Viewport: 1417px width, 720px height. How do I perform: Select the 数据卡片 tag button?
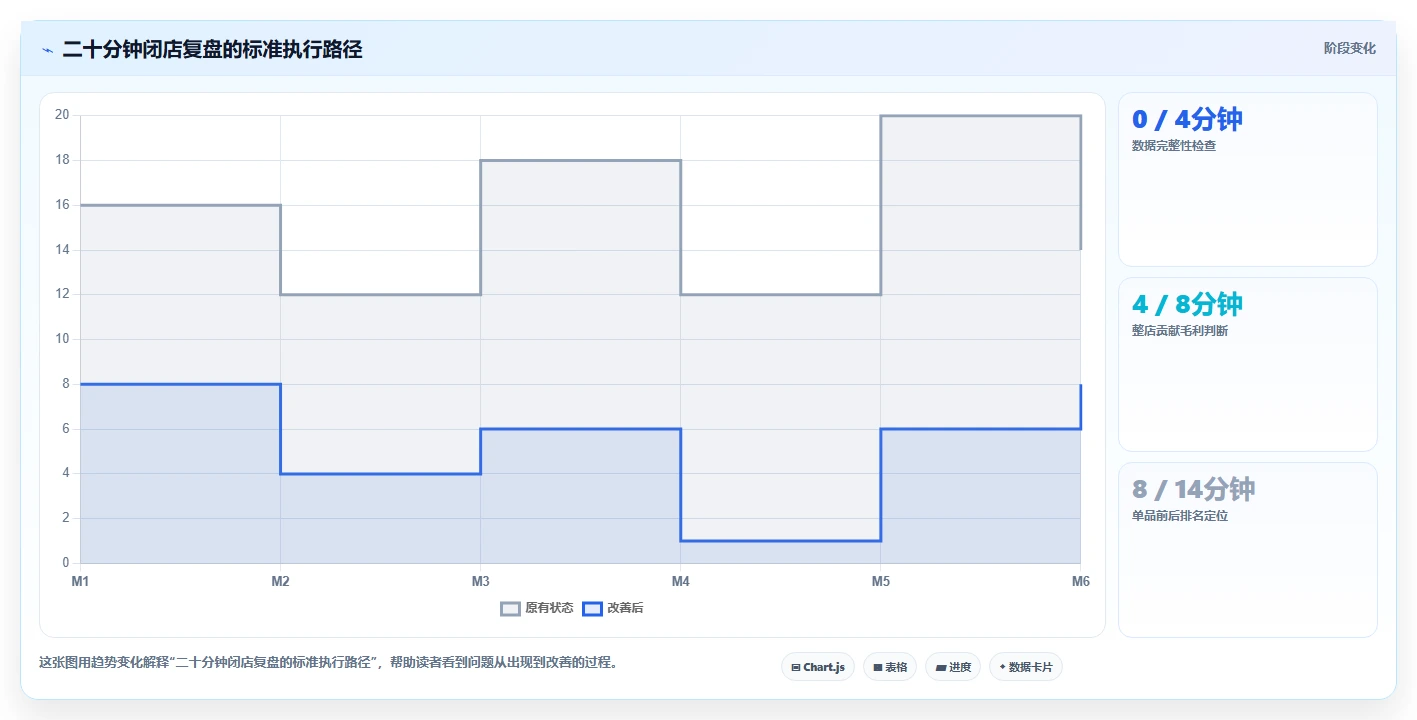1026,667
